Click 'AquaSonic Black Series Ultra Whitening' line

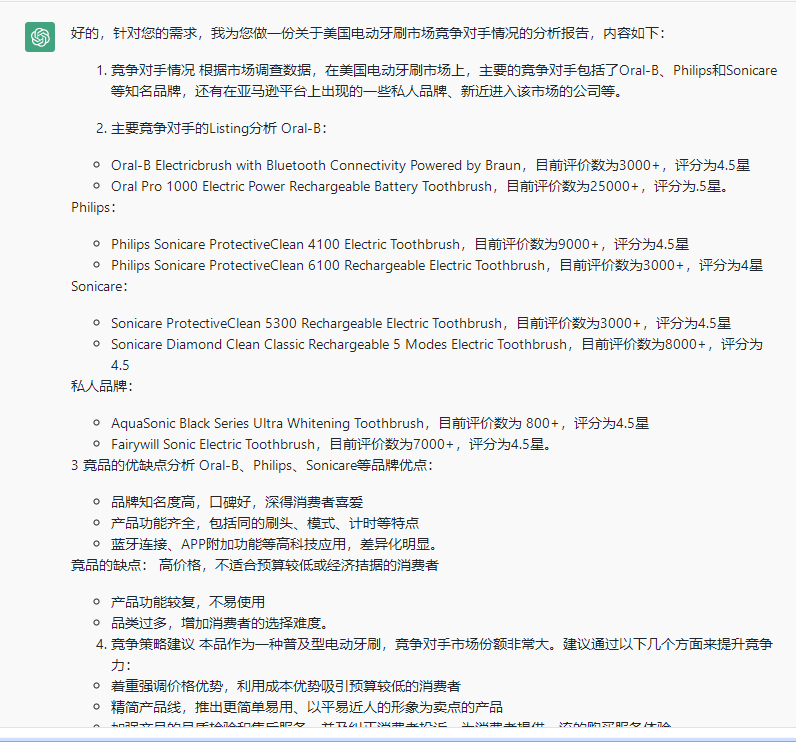pos(380,423)
